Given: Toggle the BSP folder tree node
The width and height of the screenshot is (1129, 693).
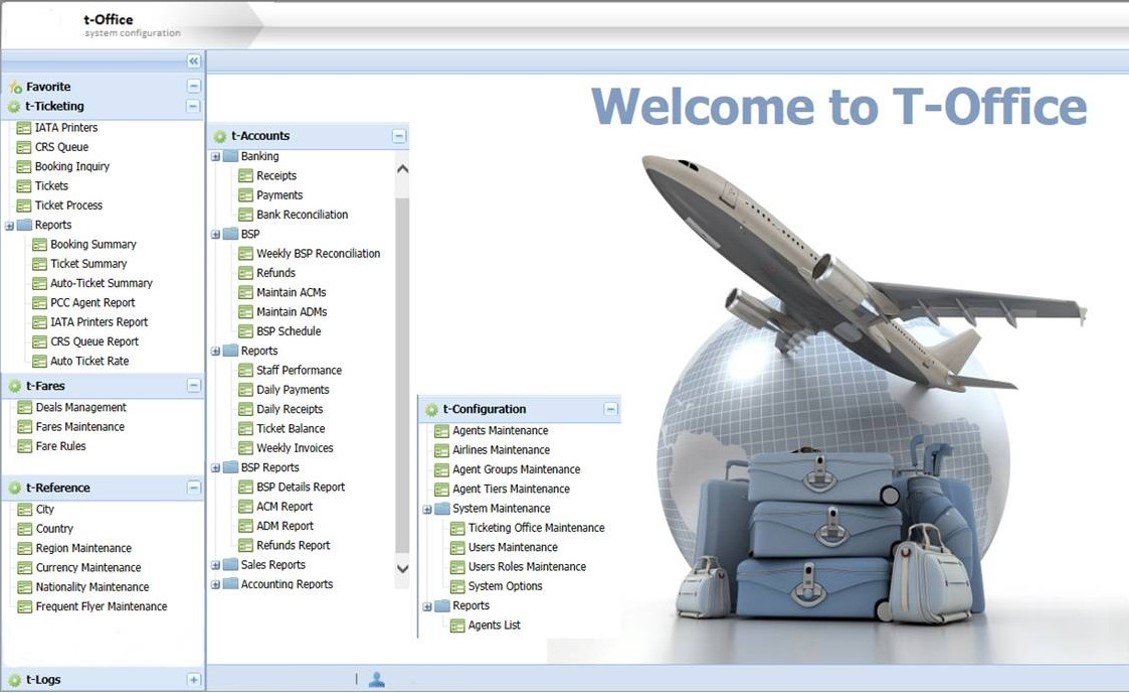Looking at the screenshot, I should pos(215,234).
